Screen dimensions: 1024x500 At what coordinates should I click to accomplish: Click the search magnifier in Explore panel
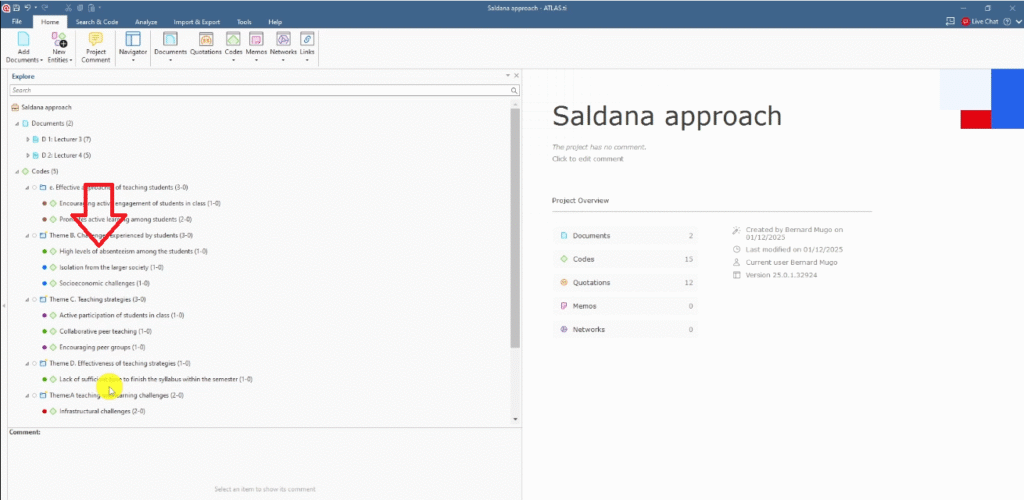[514, 90]
